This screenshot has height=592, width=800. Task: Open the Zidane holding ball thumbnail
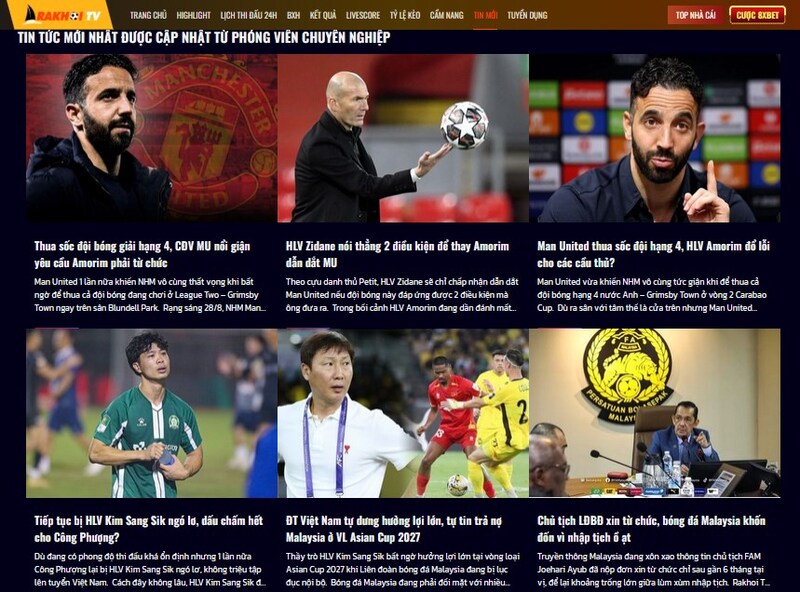point(403,138)
